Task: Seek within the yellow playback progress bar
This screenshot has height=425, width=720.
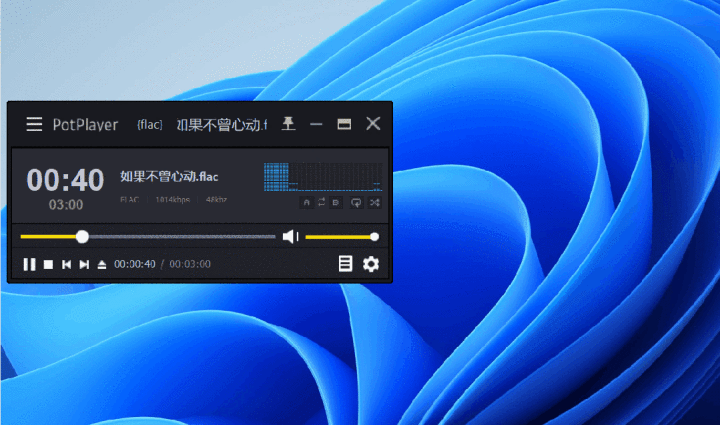Action: pos(148,237)
